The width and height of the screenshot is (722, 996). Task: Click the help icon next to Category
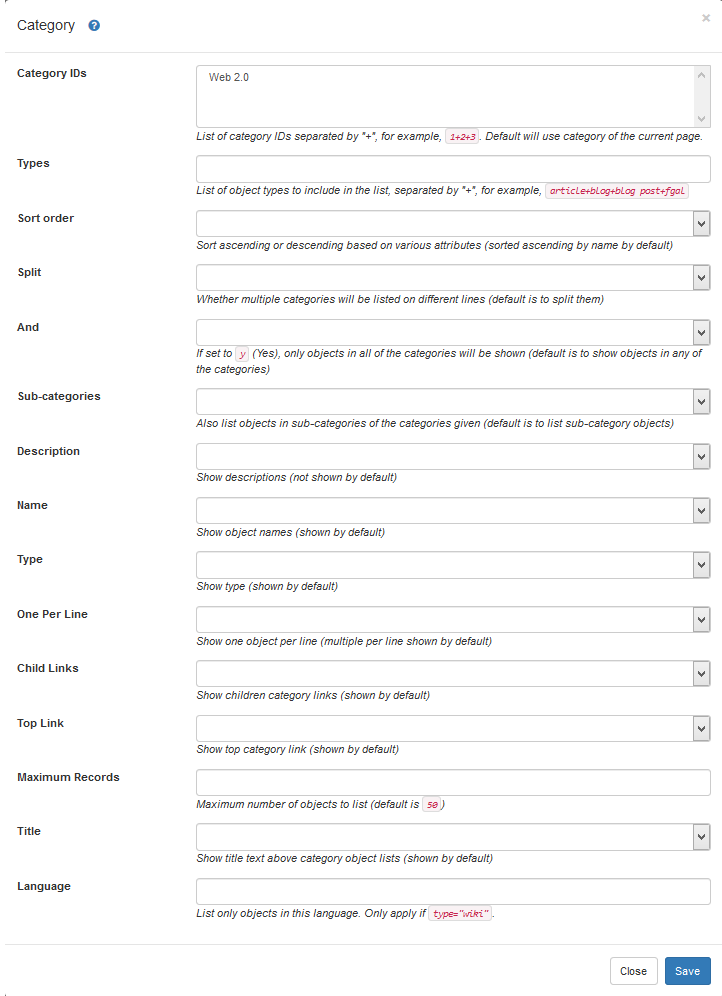(94, 26)
